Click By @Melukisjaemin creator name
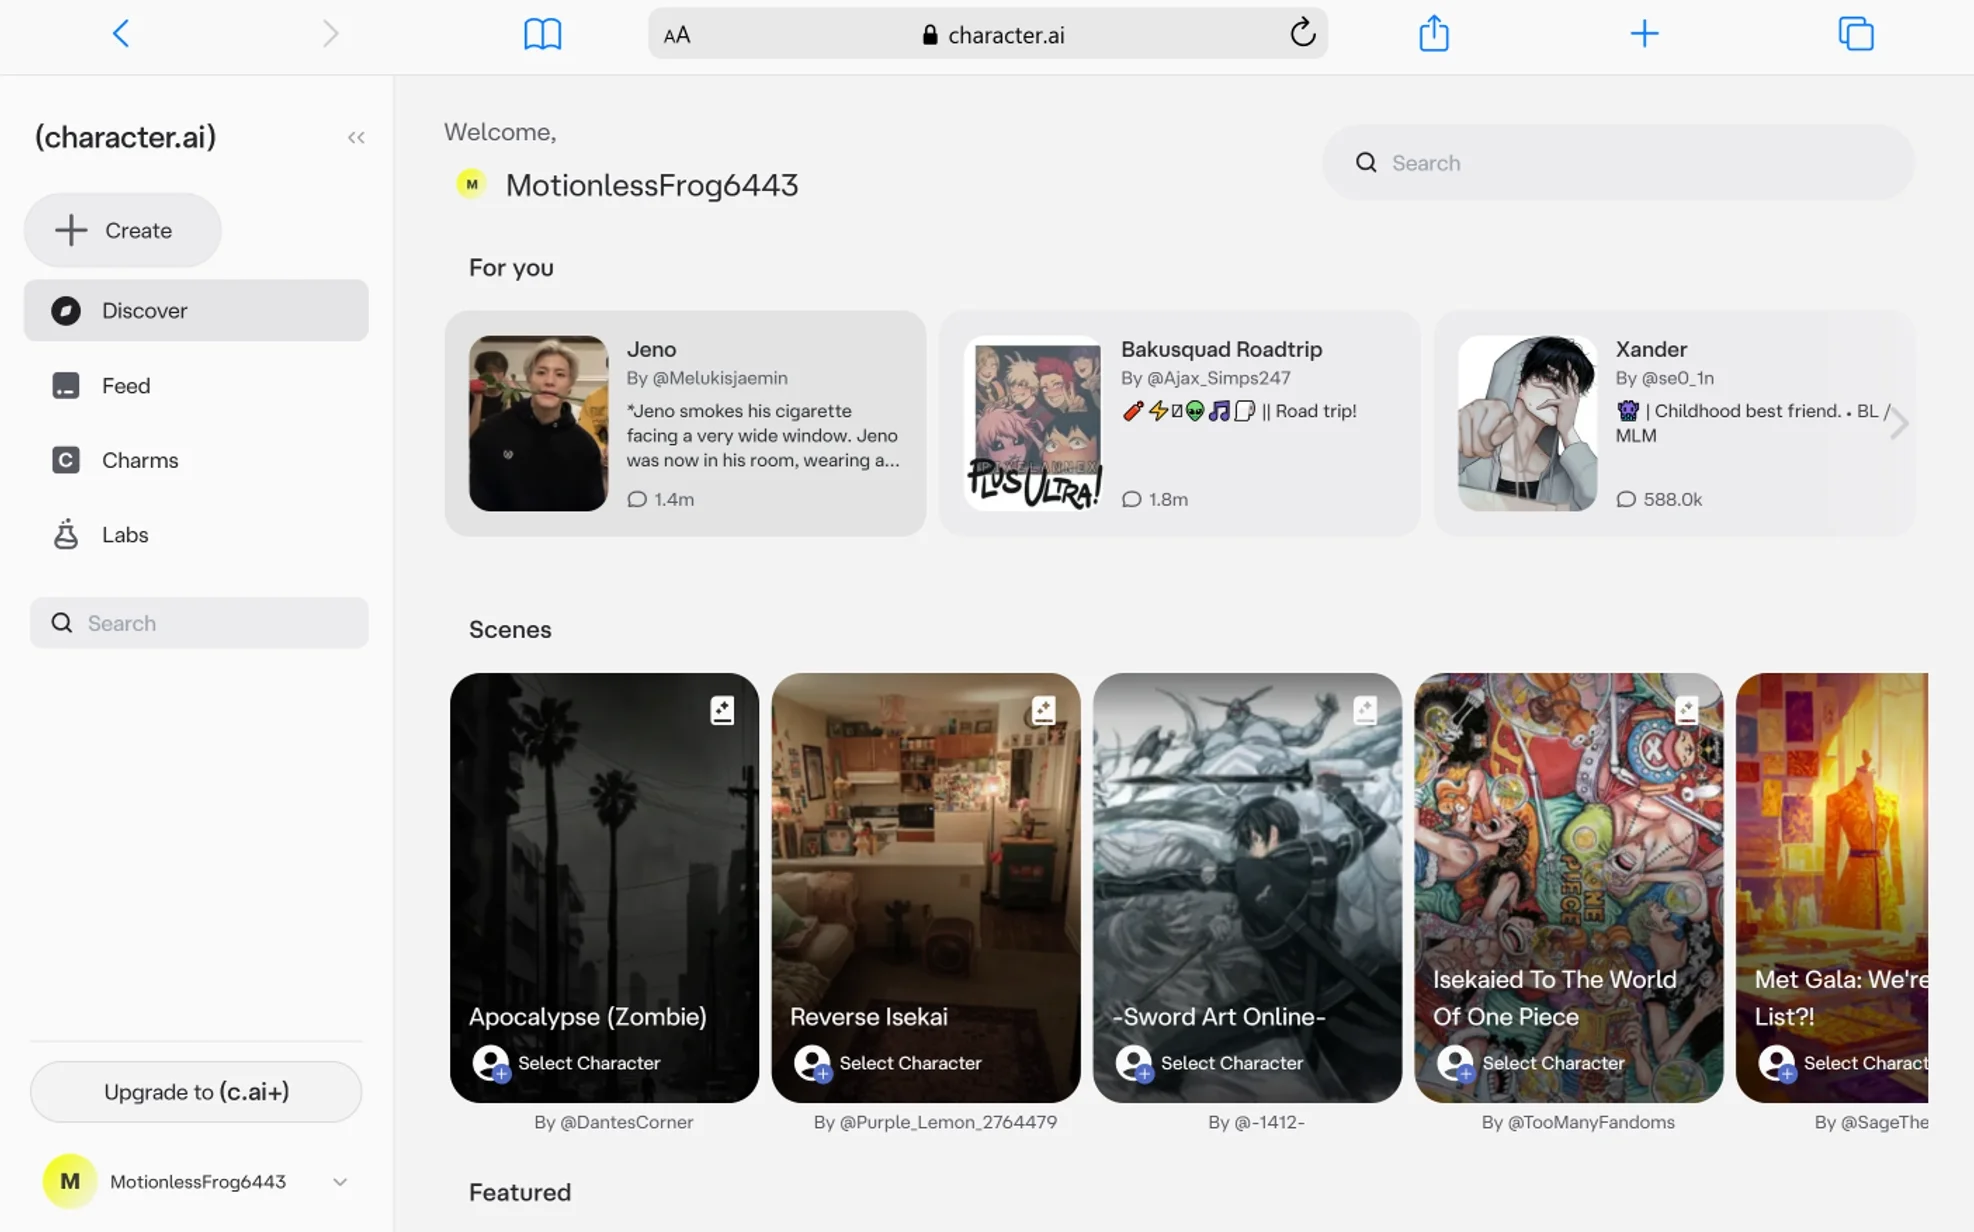 click(707, 378)
